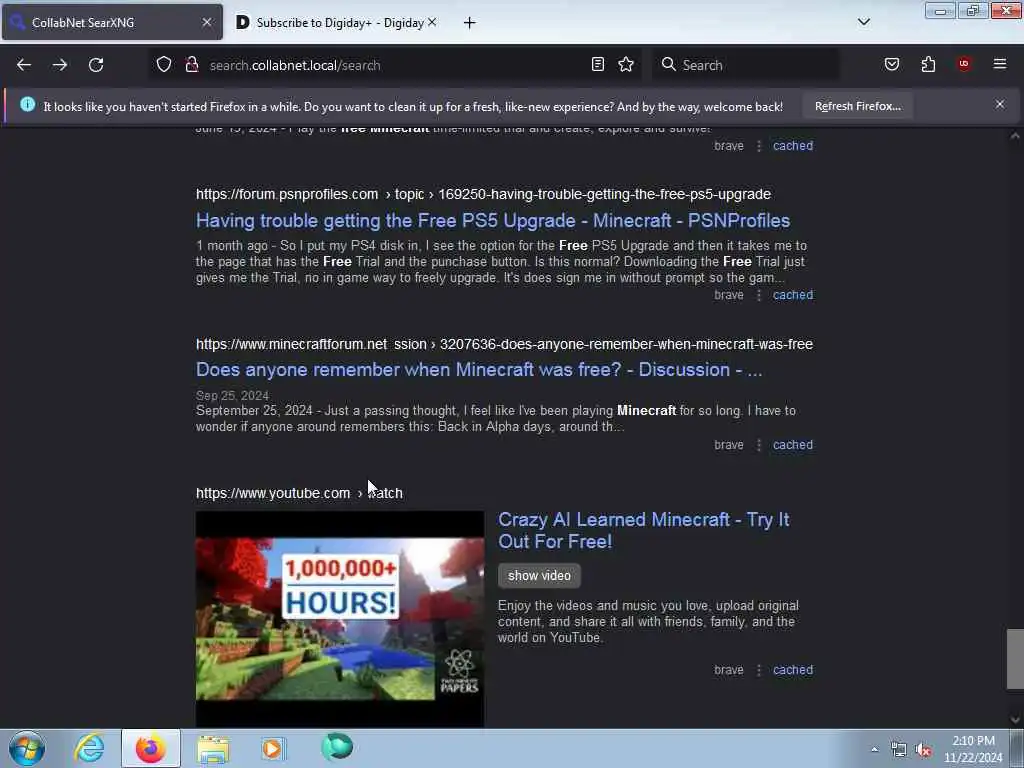Click the Sep 25, 2024 date text

point(232,396)
